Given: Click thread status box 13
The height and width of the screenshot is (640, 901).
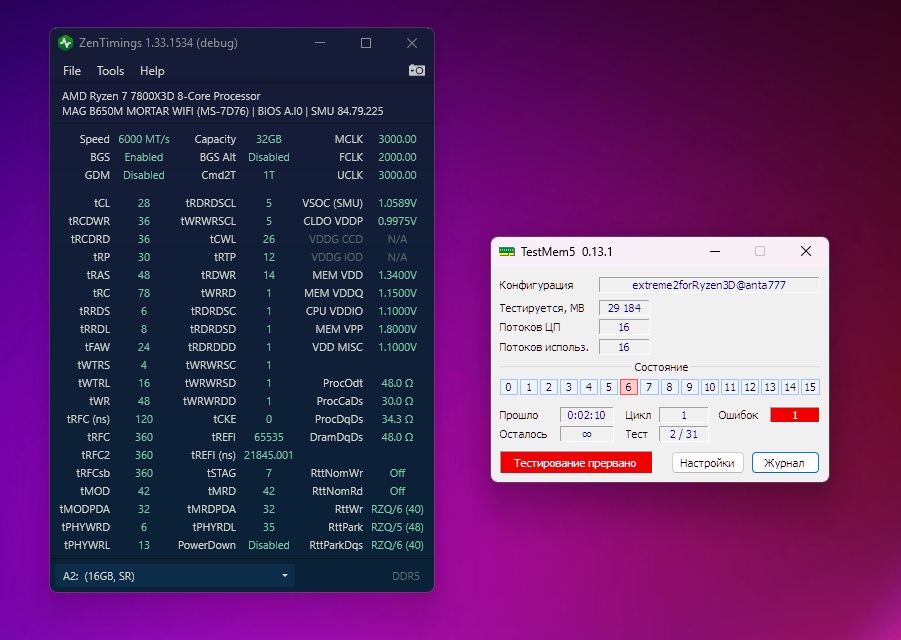Looking at the screenshot, I should 770,387.
